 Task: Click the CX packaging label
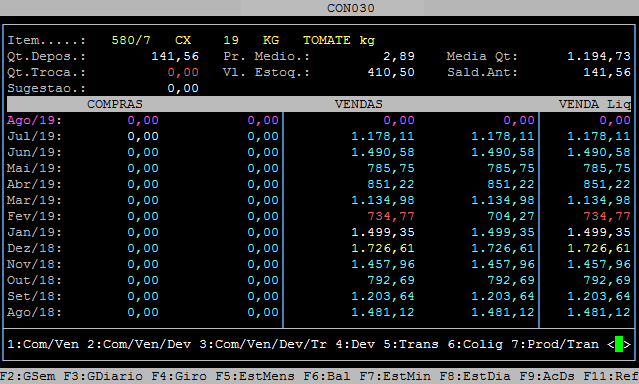tap(183, 40)
